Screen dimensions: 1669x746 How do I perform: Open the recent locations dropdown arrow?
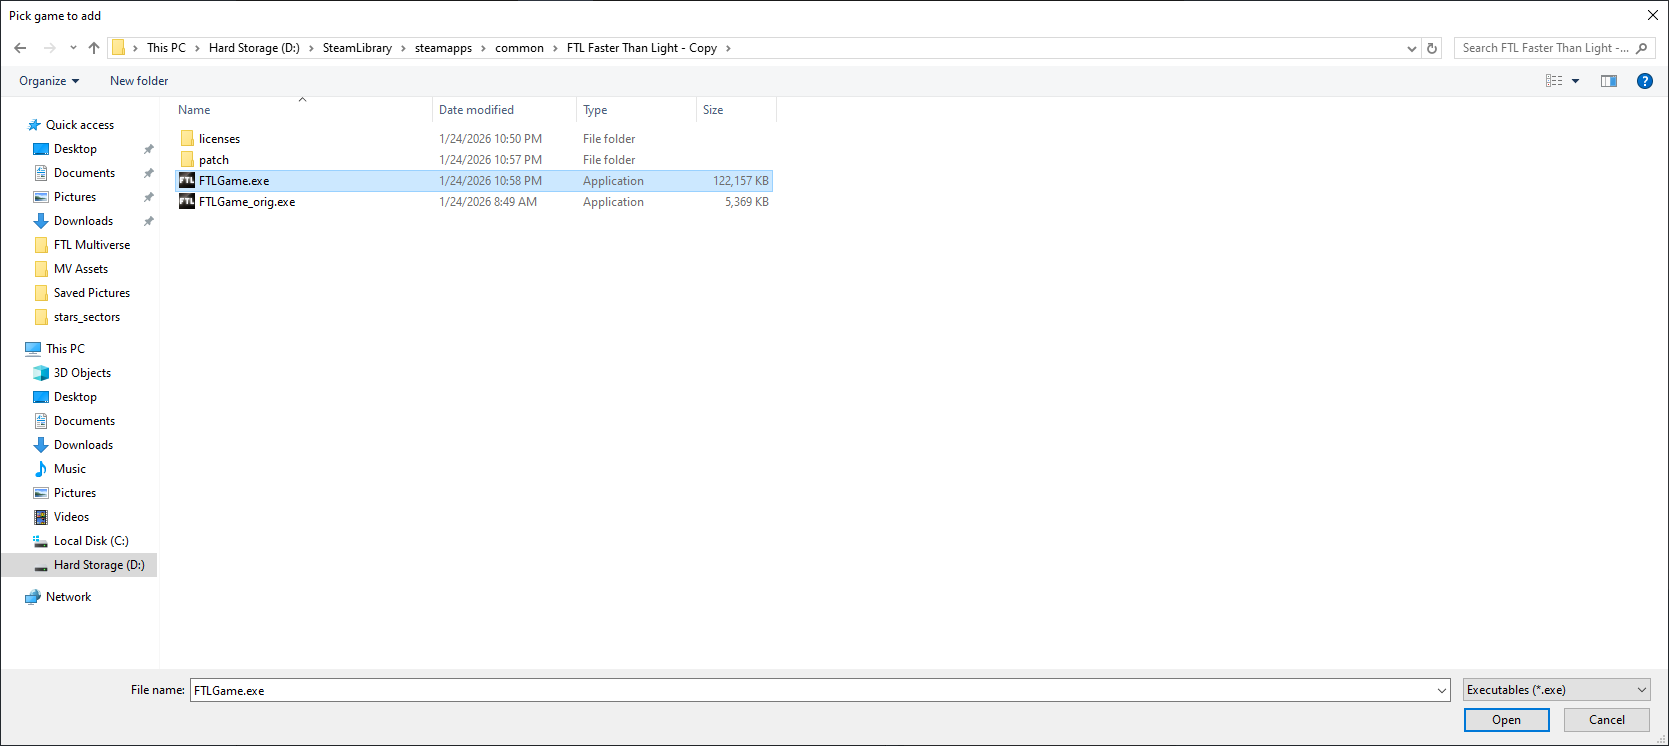click(x=73, y=48)
